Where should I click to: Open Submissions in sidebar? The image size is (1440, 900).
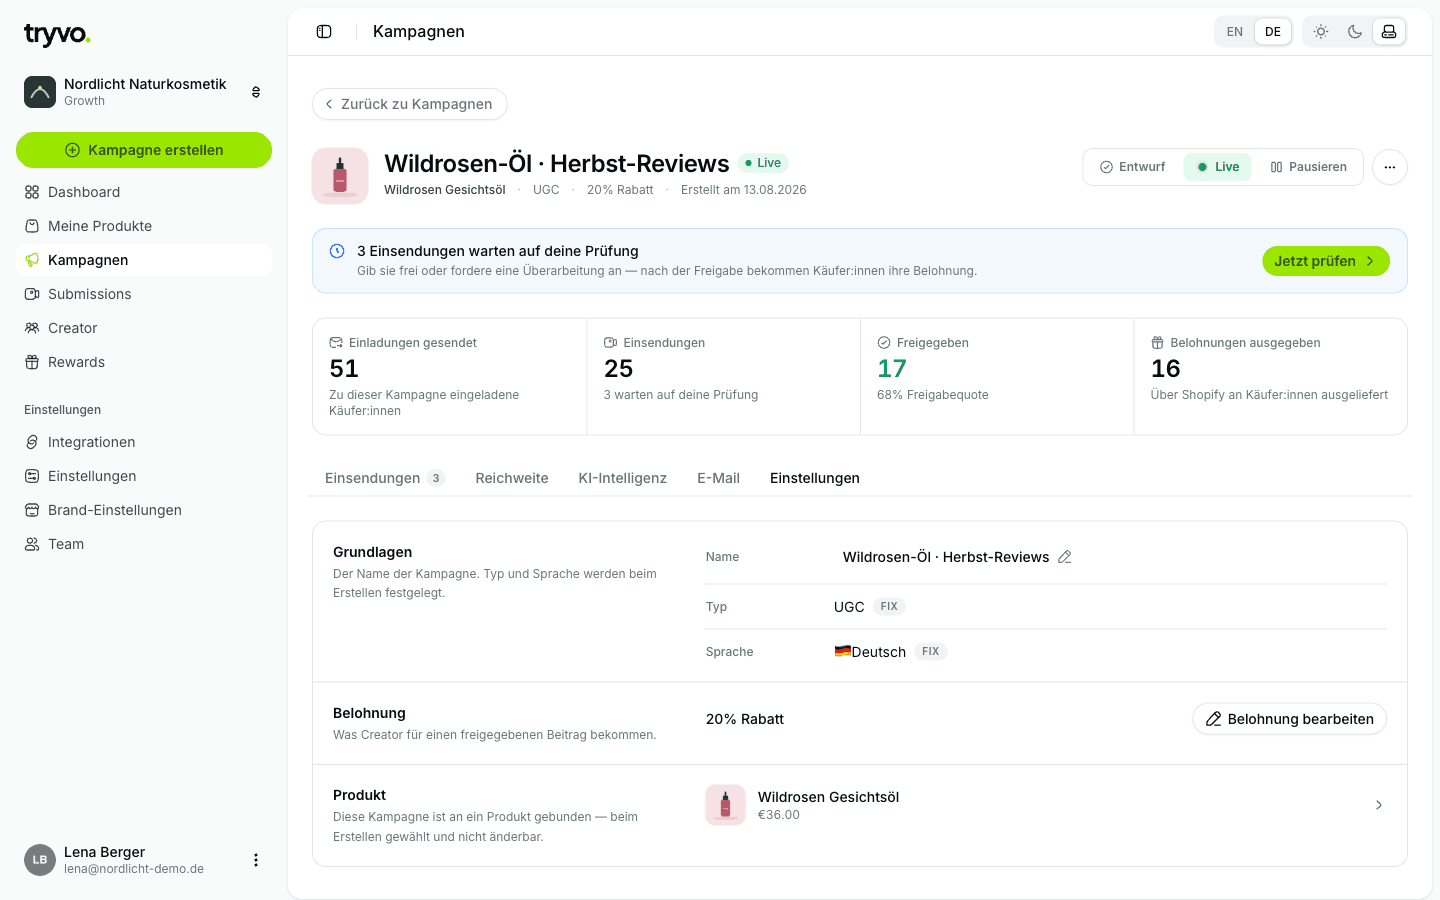pyautogui.click(x=144, y=294)
